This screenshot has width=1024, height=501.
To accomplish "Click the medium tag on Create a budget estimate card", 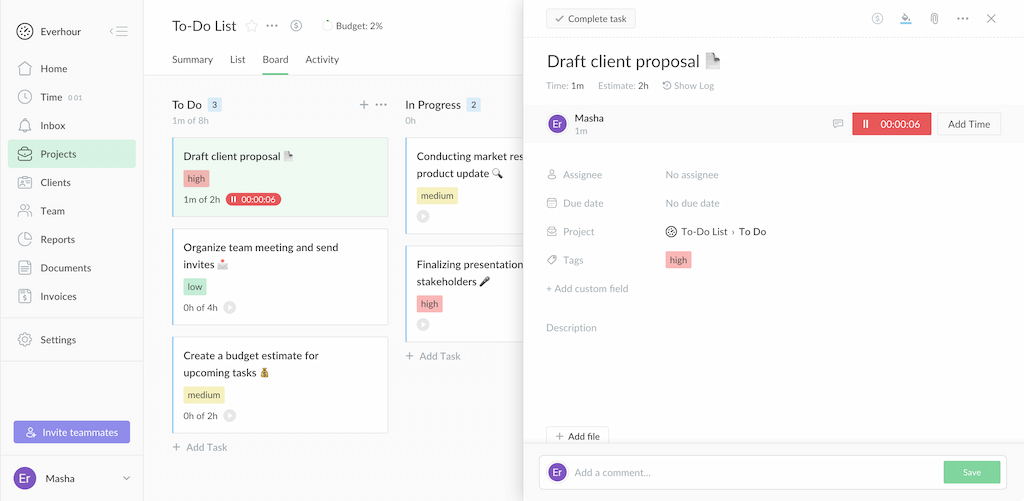I will pyautogui.click(x=204, y=395).
